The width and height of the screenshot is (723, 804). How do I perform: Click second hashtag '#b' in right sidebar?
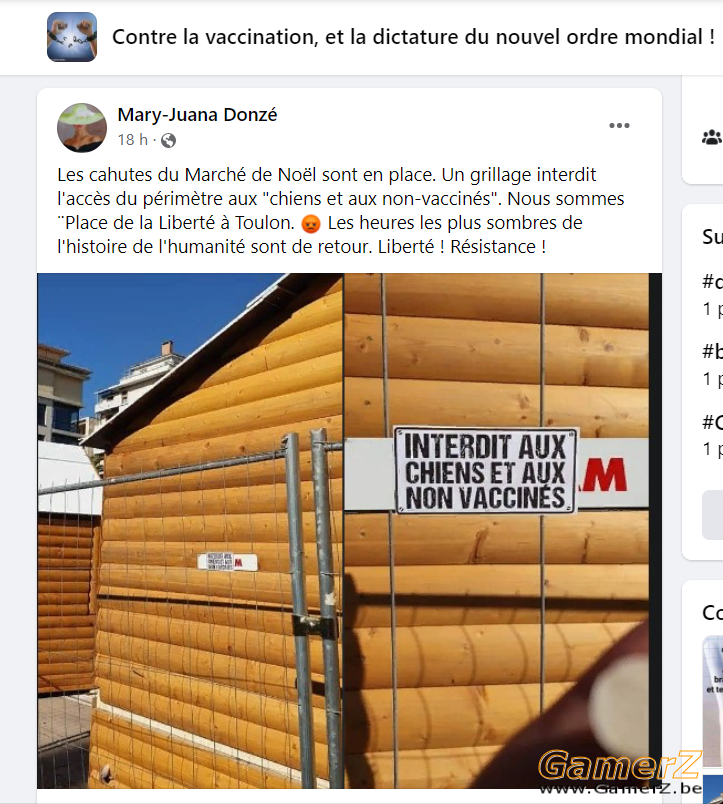pos(713,352)
